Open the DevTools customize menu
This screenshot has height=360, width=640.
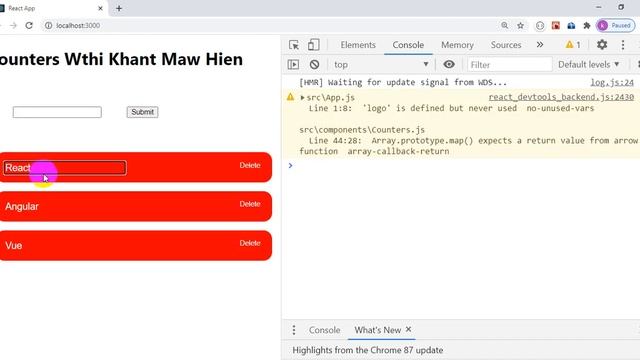[x=623, y=45]
